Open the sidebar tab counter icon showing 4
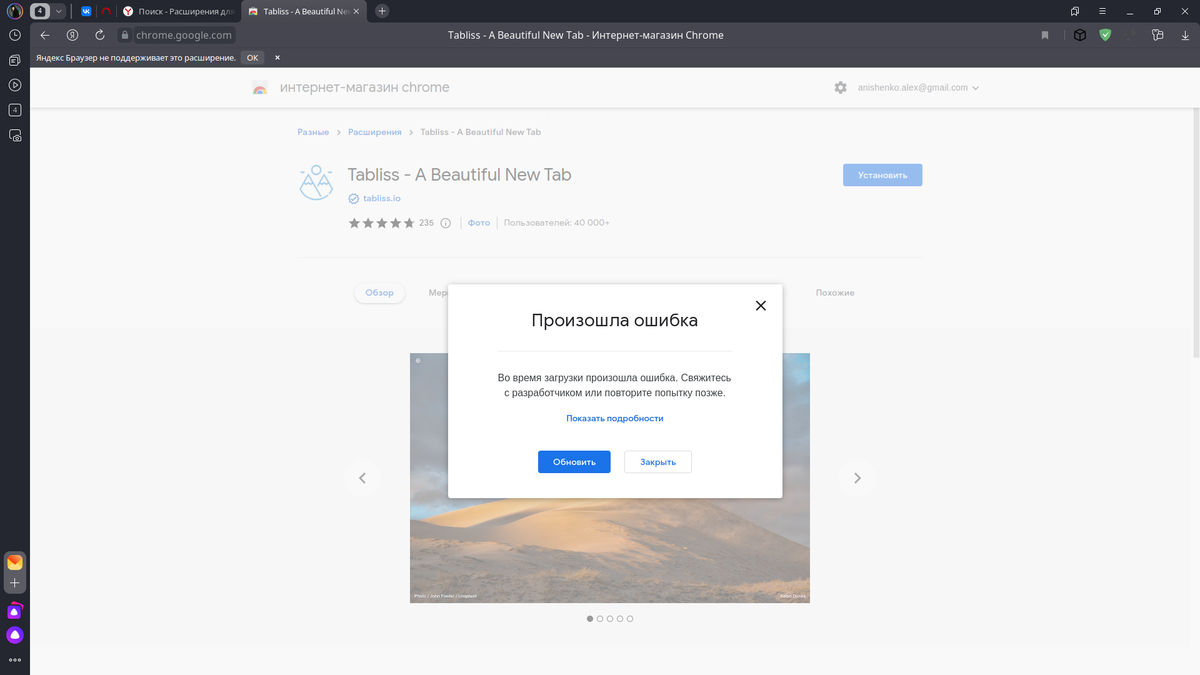1200x675 pixels. 15,110
